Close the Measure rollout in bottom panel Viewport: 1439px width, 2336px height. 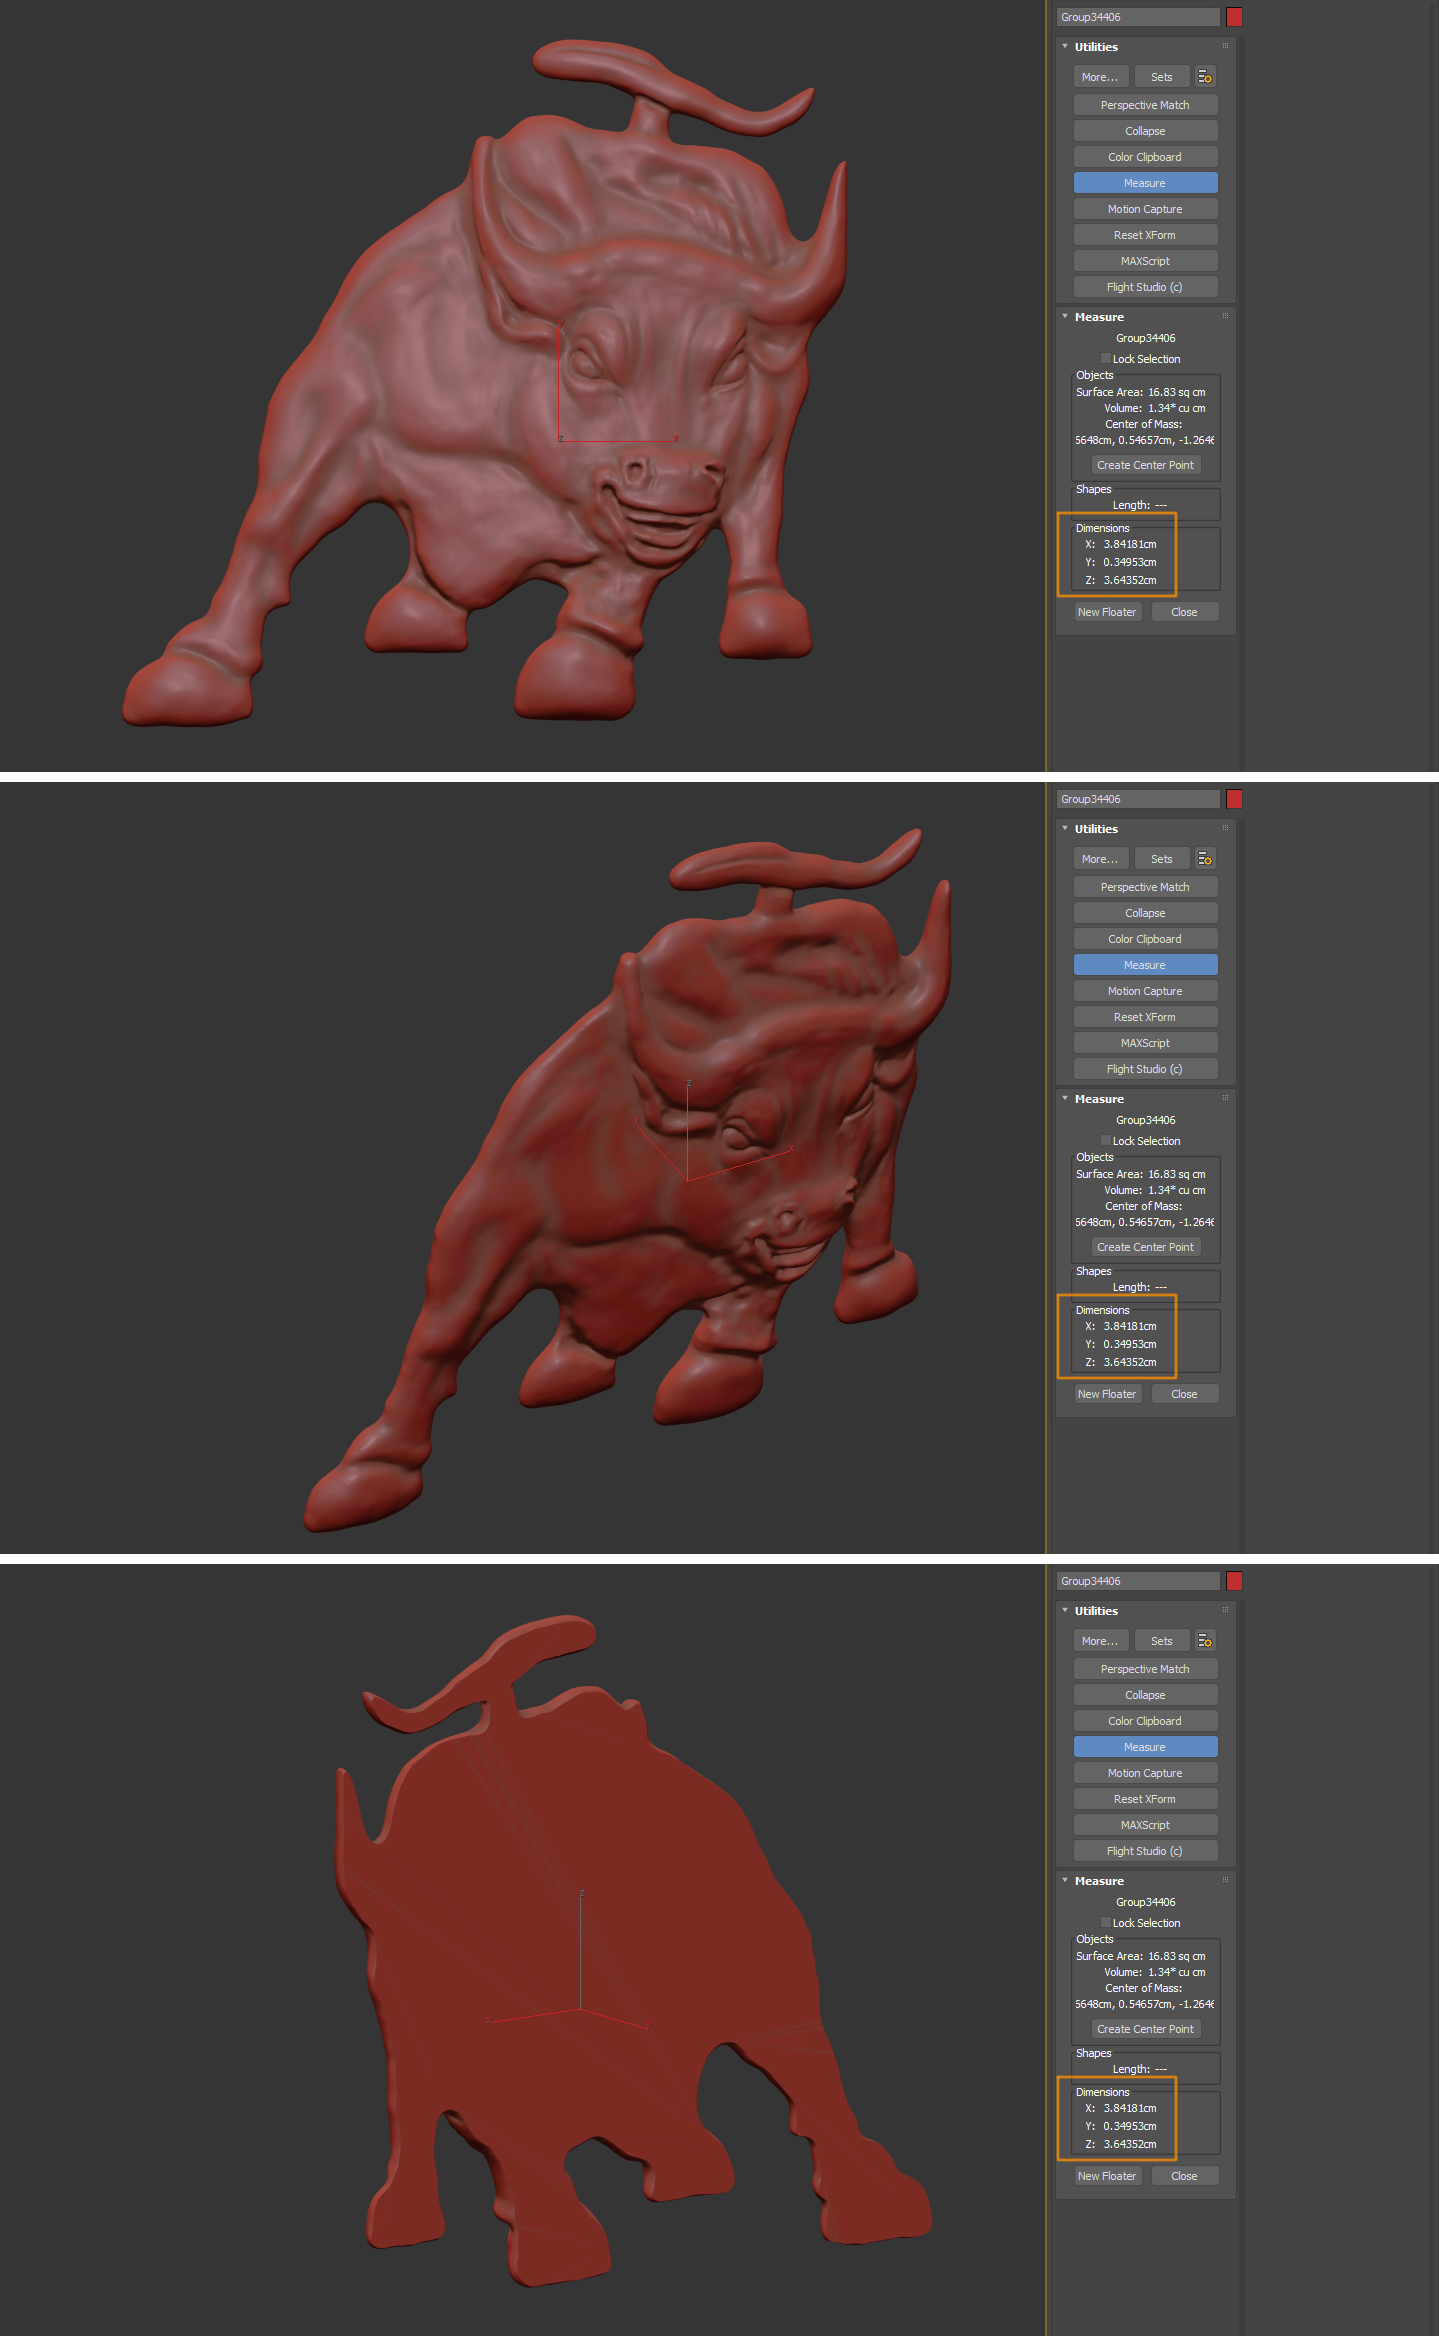pos(1185,2176)
